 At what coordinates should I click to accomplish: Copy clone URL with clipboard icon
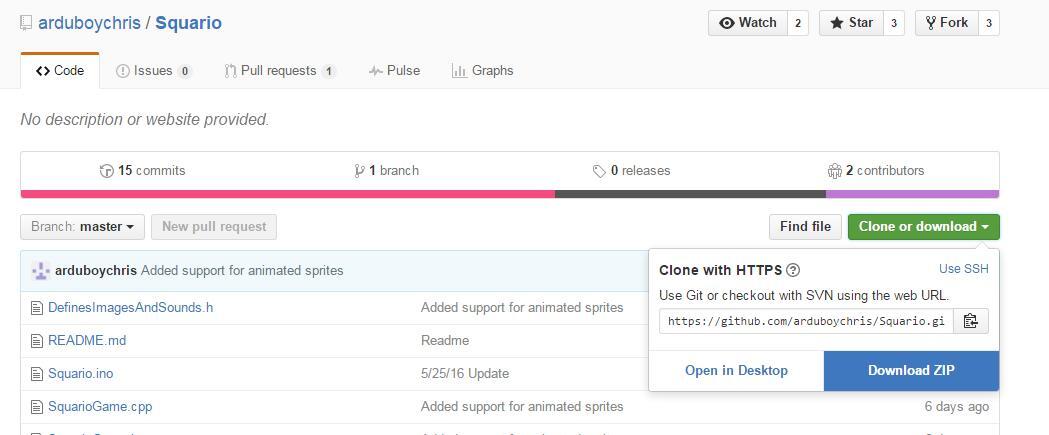[970, 321]
